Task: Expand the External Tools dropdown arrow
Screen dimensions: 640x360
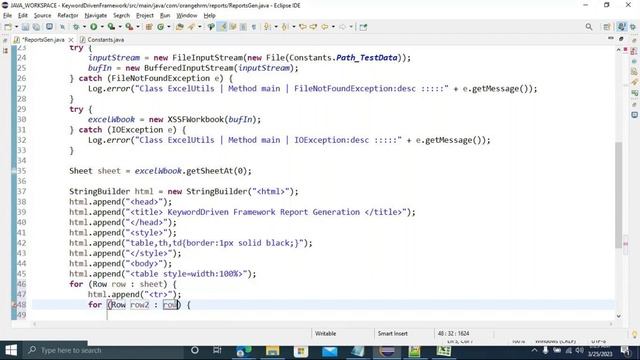Action: 138,27
